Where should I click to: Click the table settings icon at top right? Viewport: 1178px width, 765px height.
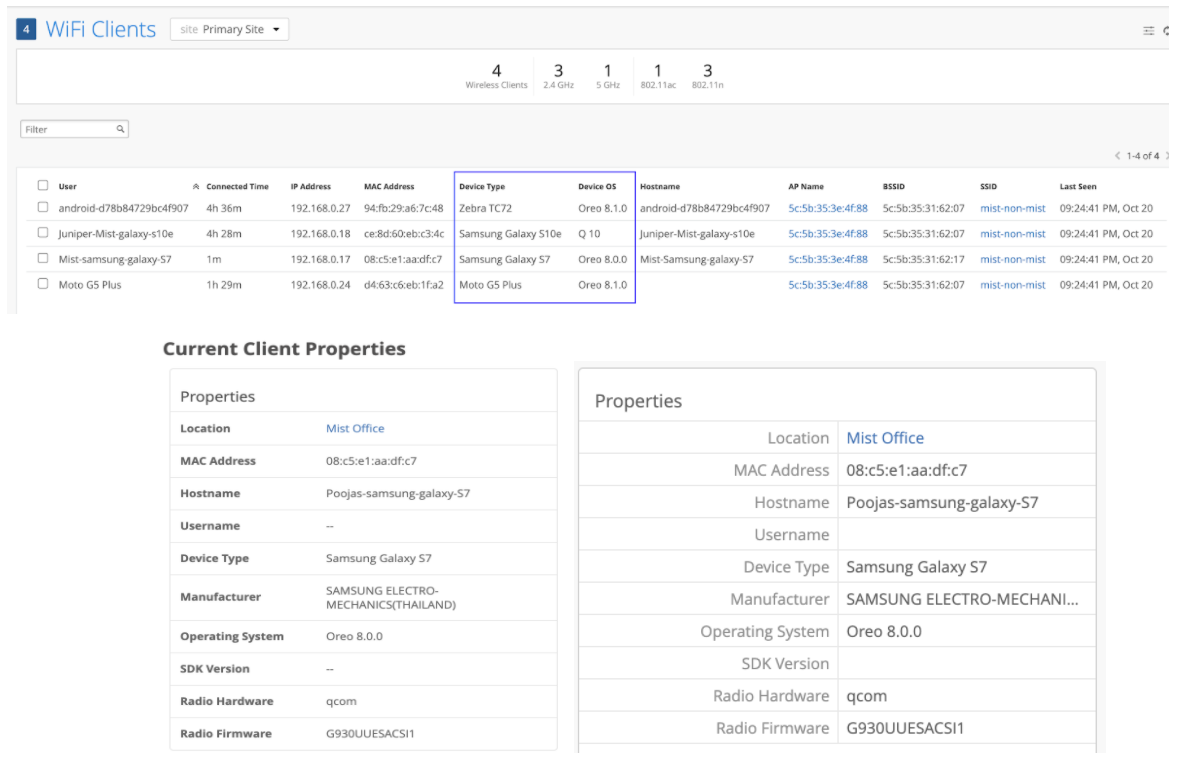1149,31
